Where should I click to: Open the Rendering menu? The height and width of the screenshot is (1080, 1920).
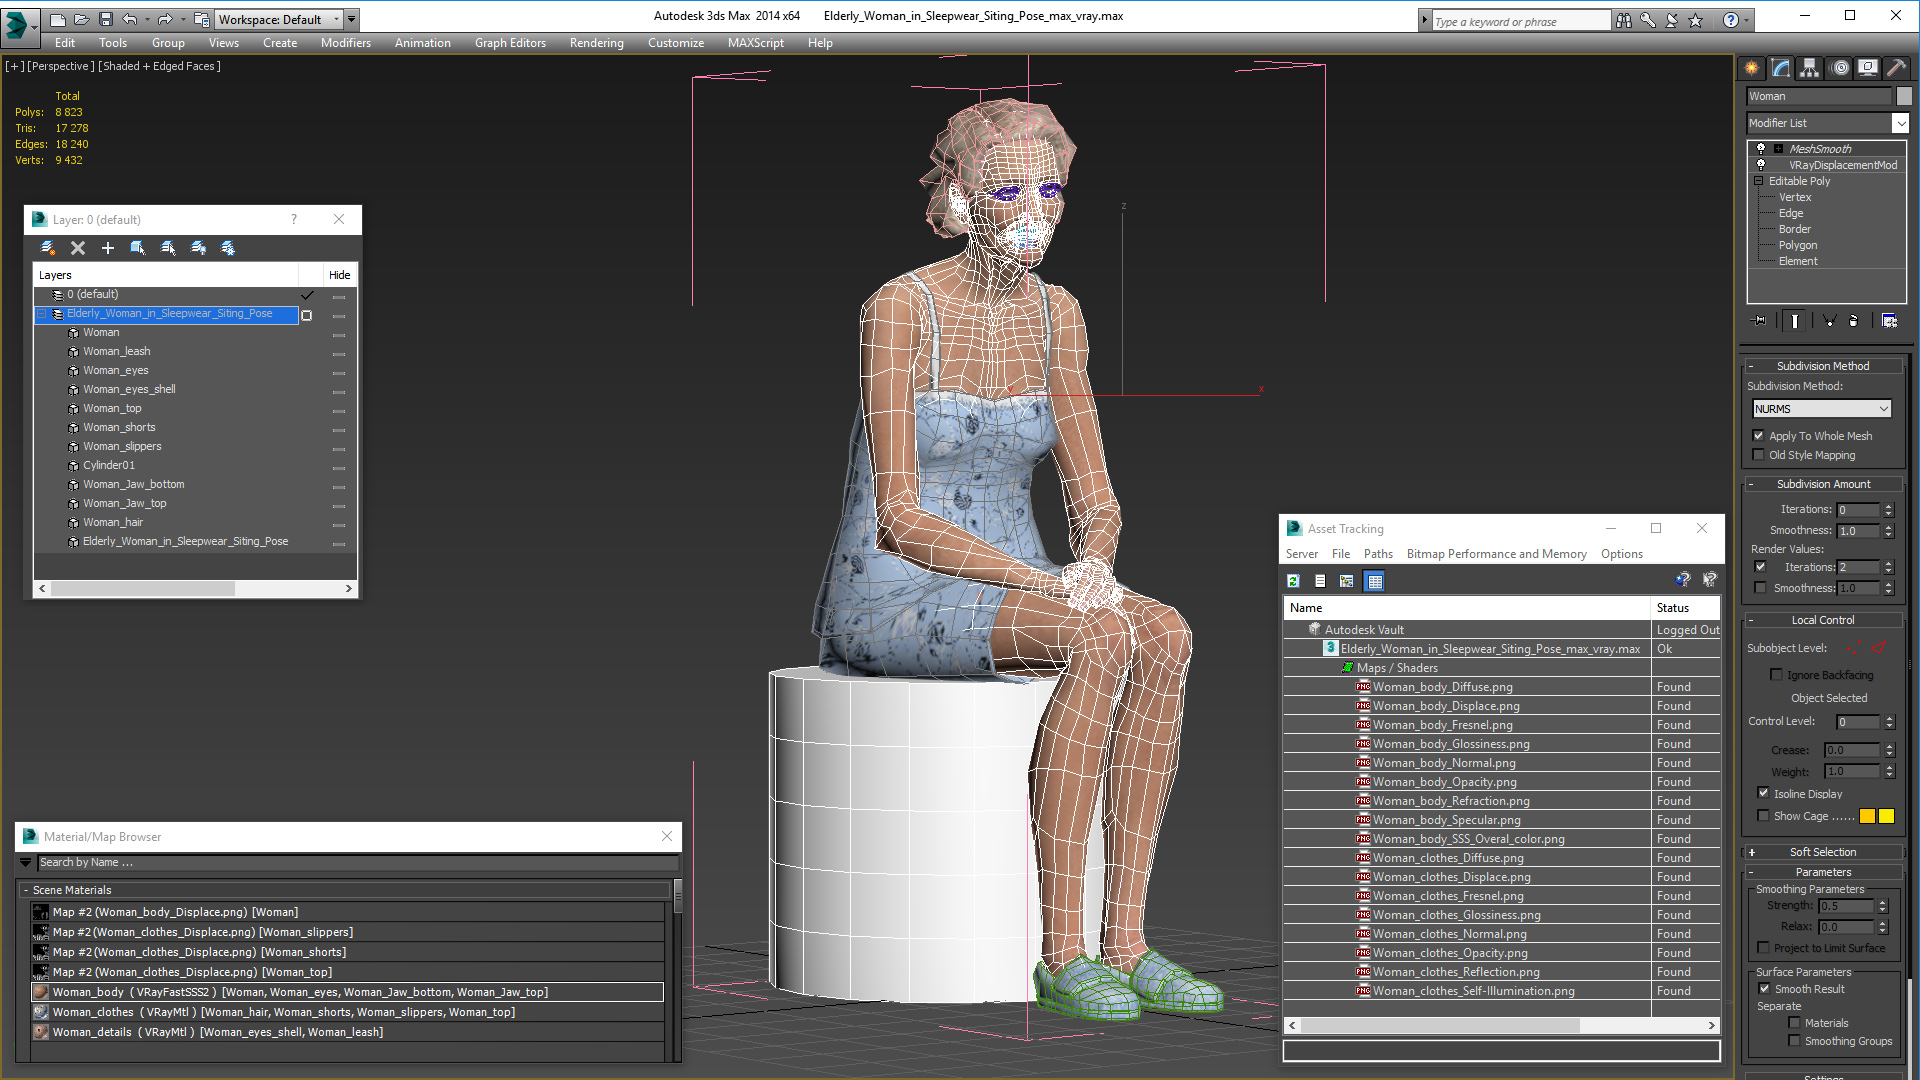tap(597, 43)
